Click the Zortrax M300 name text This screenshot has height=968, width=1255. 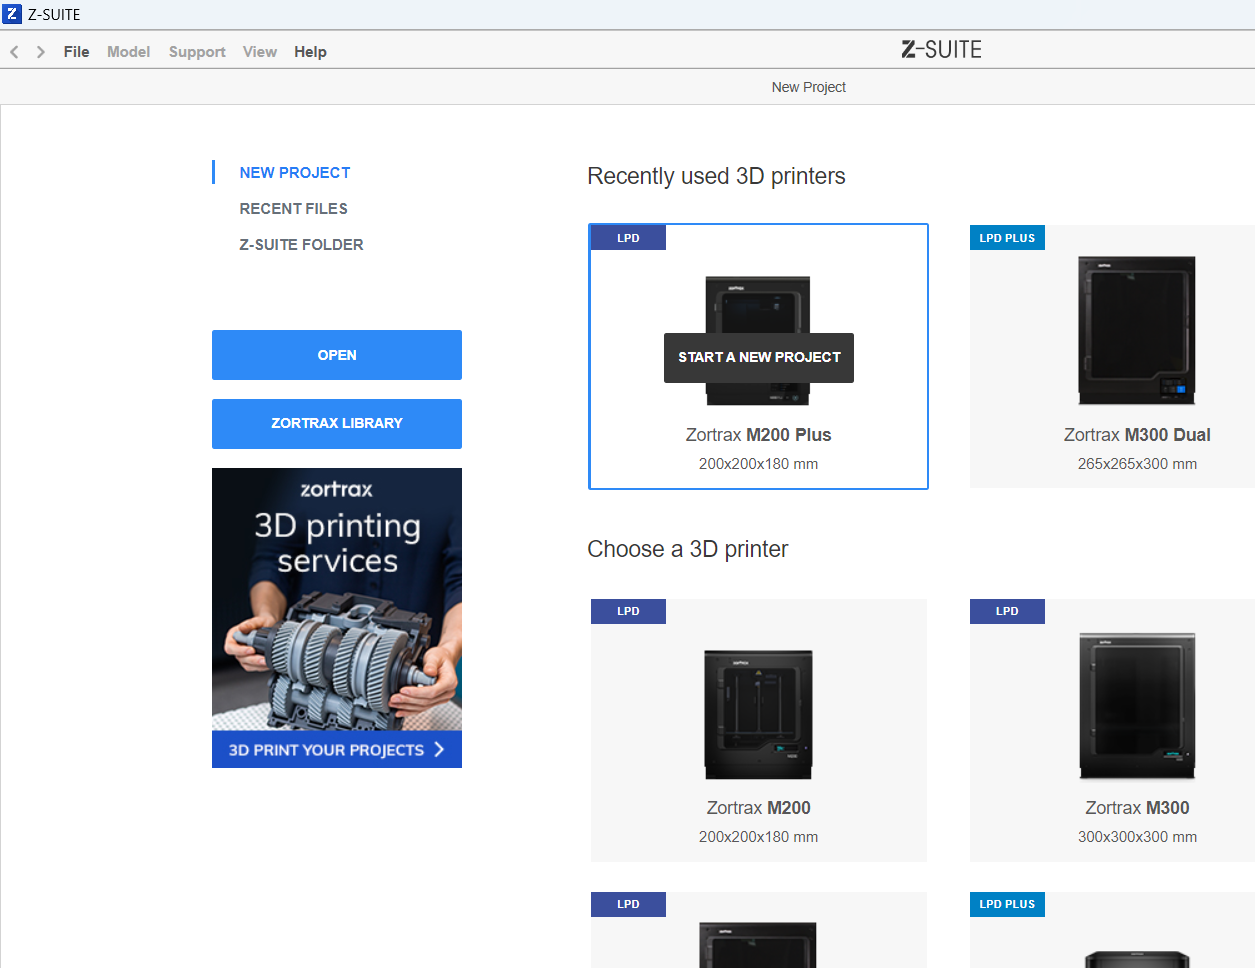pyautogui.click(x=1137, y=808)
